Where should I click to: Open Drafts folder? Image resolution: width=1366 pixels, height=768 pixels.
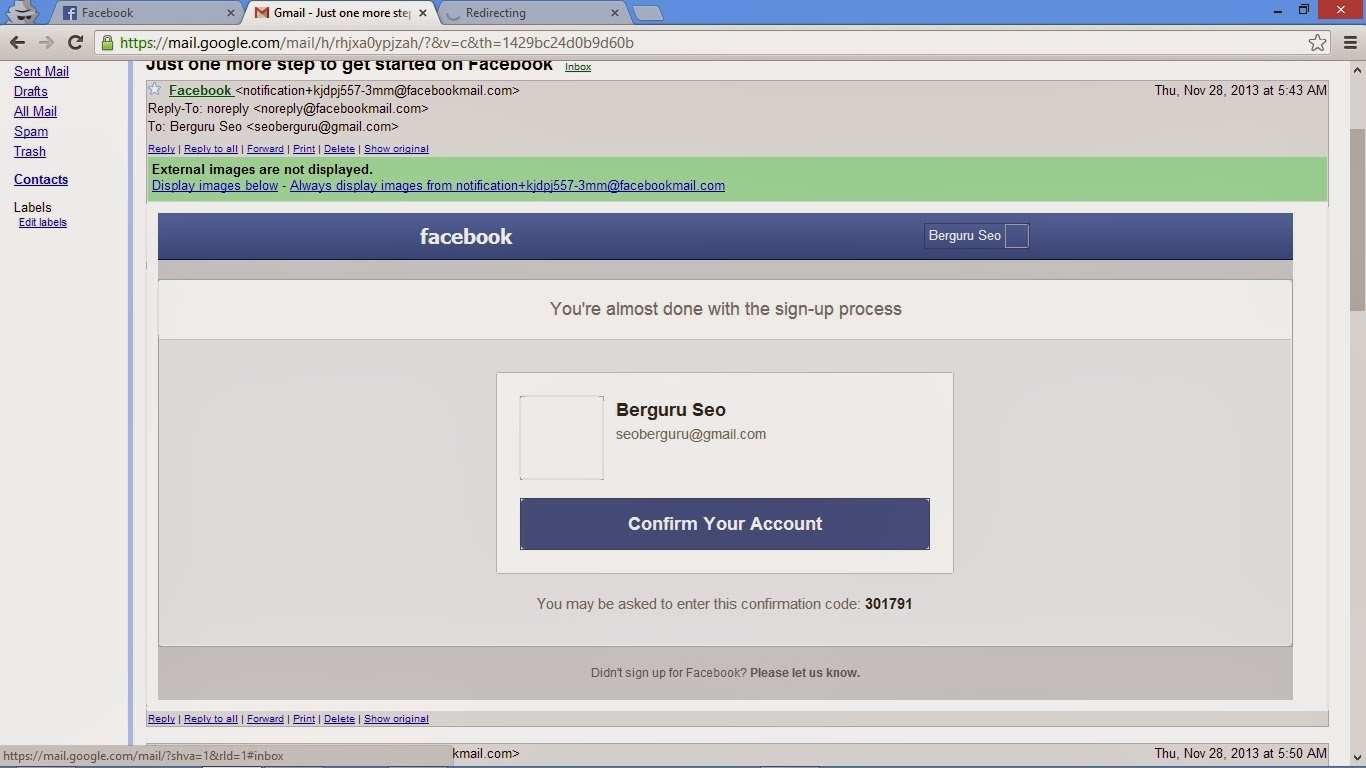point(30,91)
